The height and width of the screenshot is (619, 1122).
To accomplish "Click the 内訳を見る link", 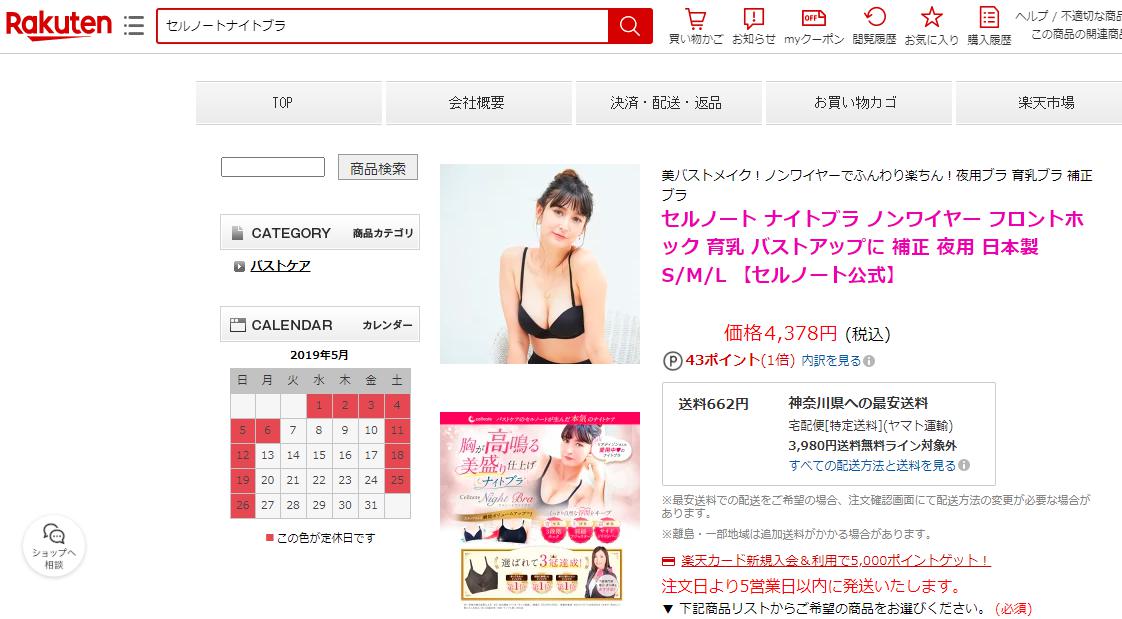I will pos(831,361).
